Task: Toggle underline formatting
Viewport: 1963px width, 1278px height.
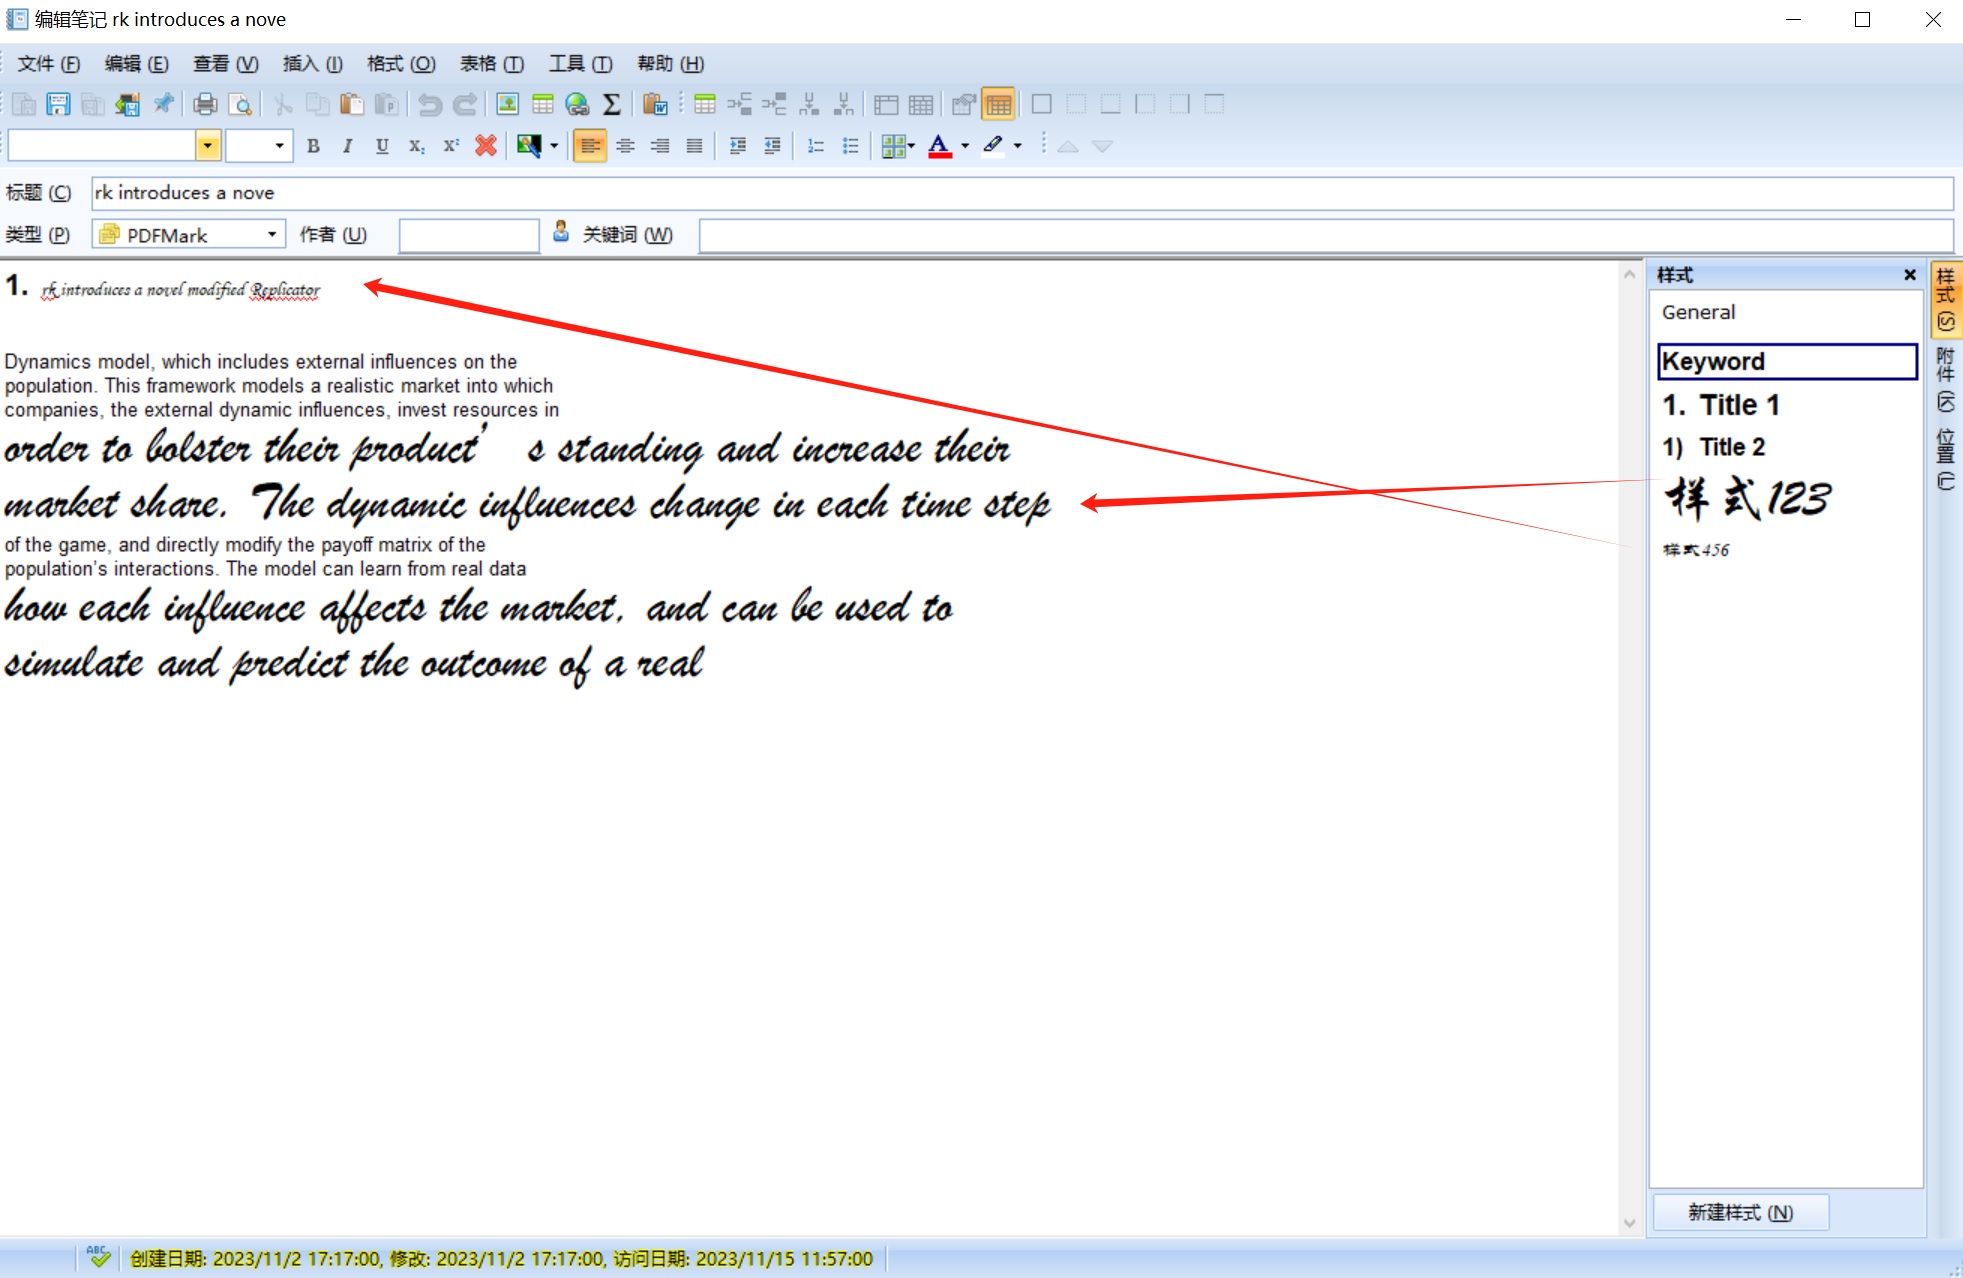Action: (x=382, y=146)
